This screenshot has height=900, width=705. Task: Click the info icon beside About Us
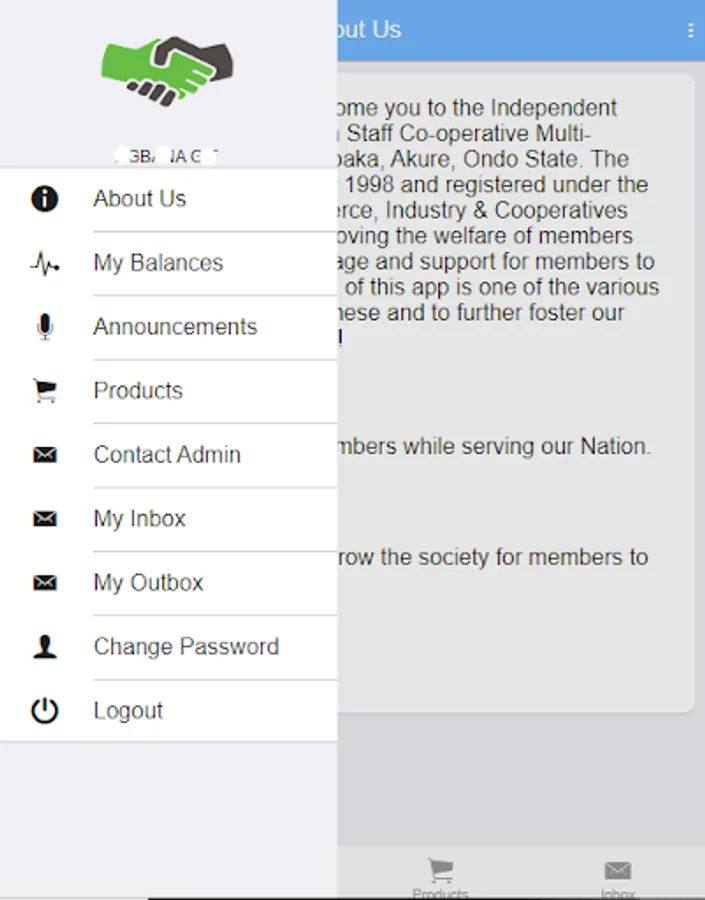[45, 199]
